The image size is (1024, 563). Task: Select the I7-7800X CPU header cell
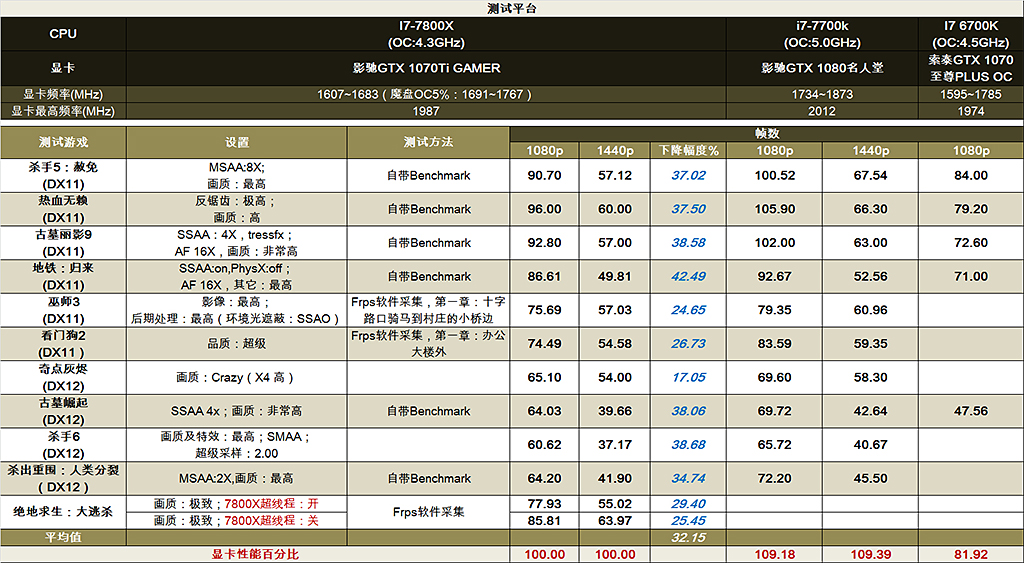426,34
